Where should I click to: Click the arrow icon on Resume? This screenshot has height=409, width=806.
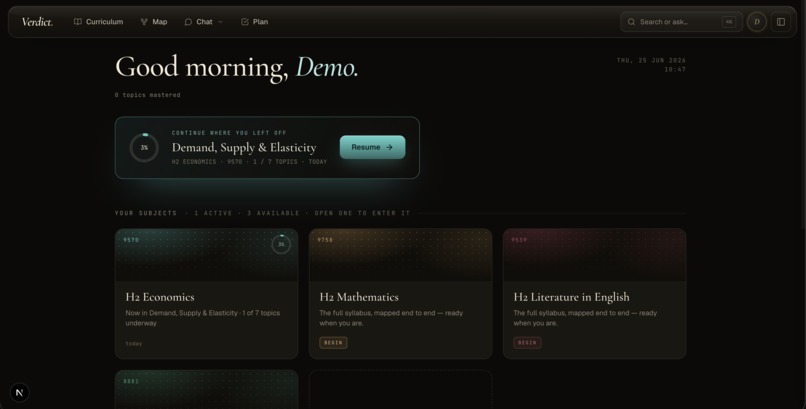tap(389, 147)
